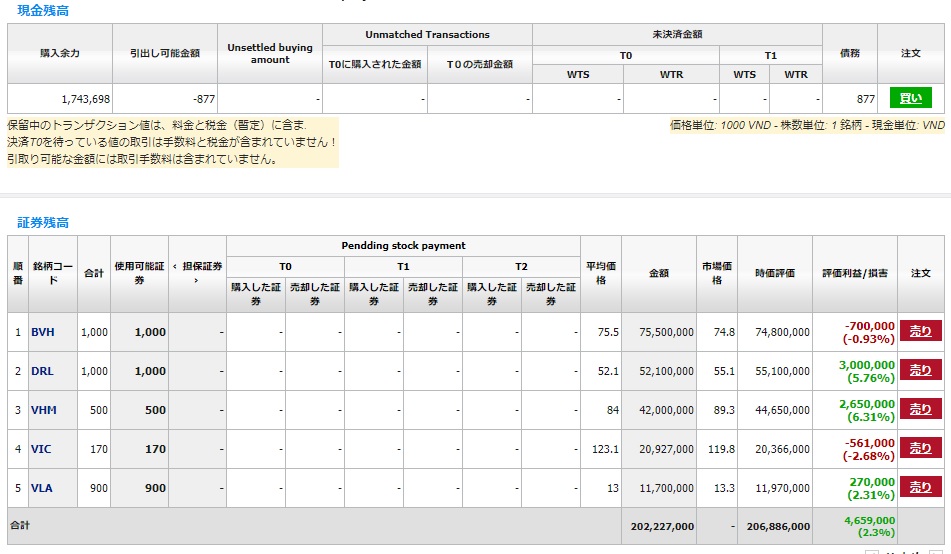Click the 銘柄コード column header
This screenshot has height=554, width=951.
[52, 273]
